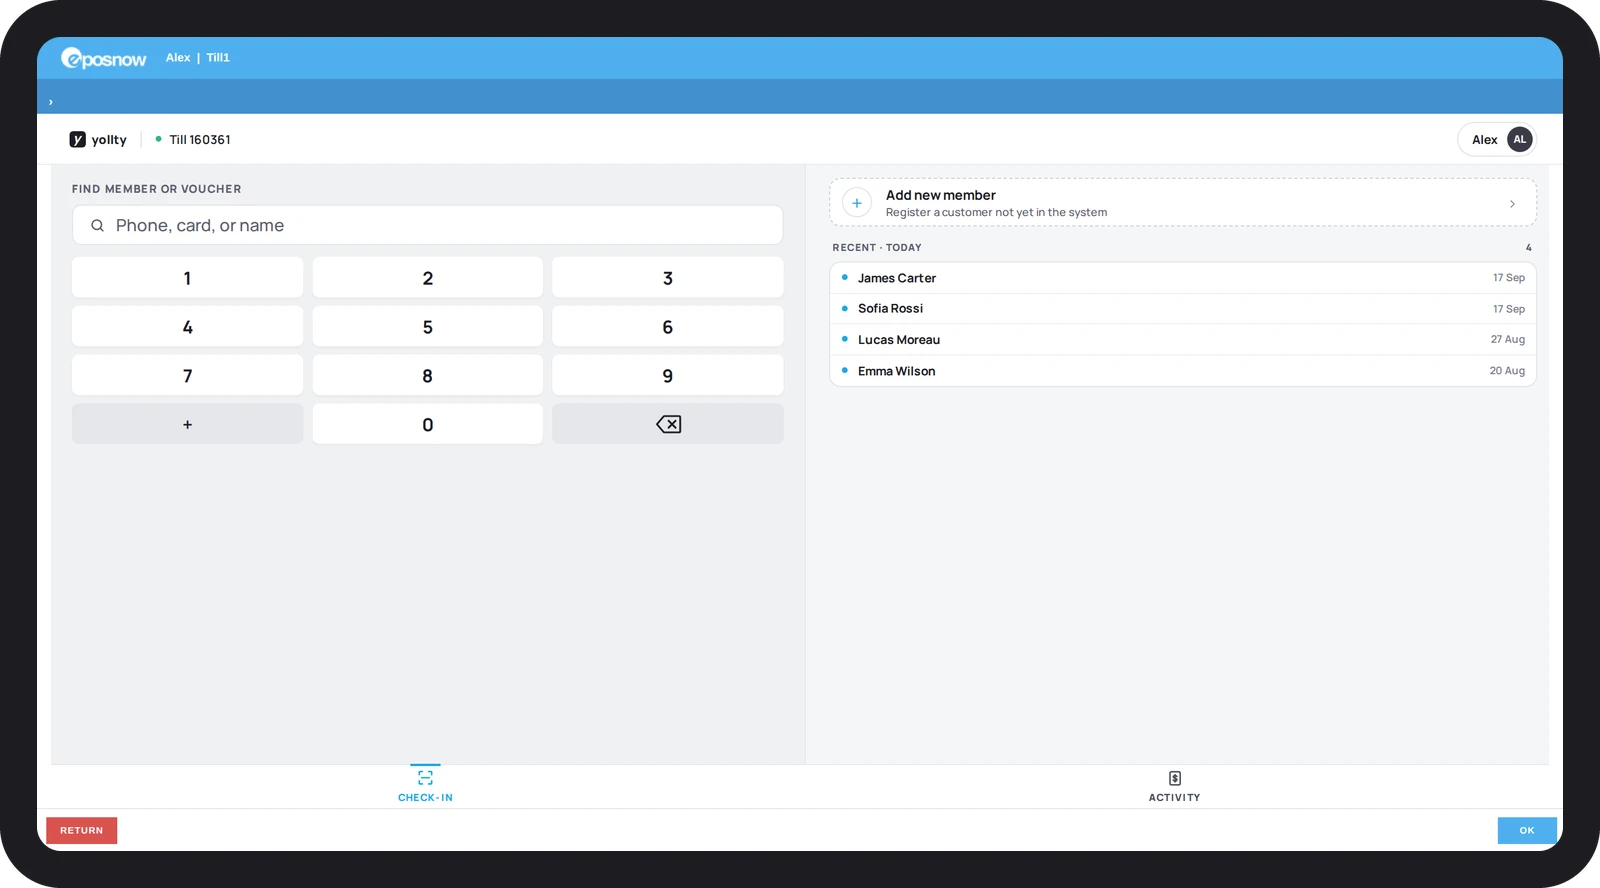Switch to the Activity tab
This screenshot has width=1600, height=888.
1174,786
